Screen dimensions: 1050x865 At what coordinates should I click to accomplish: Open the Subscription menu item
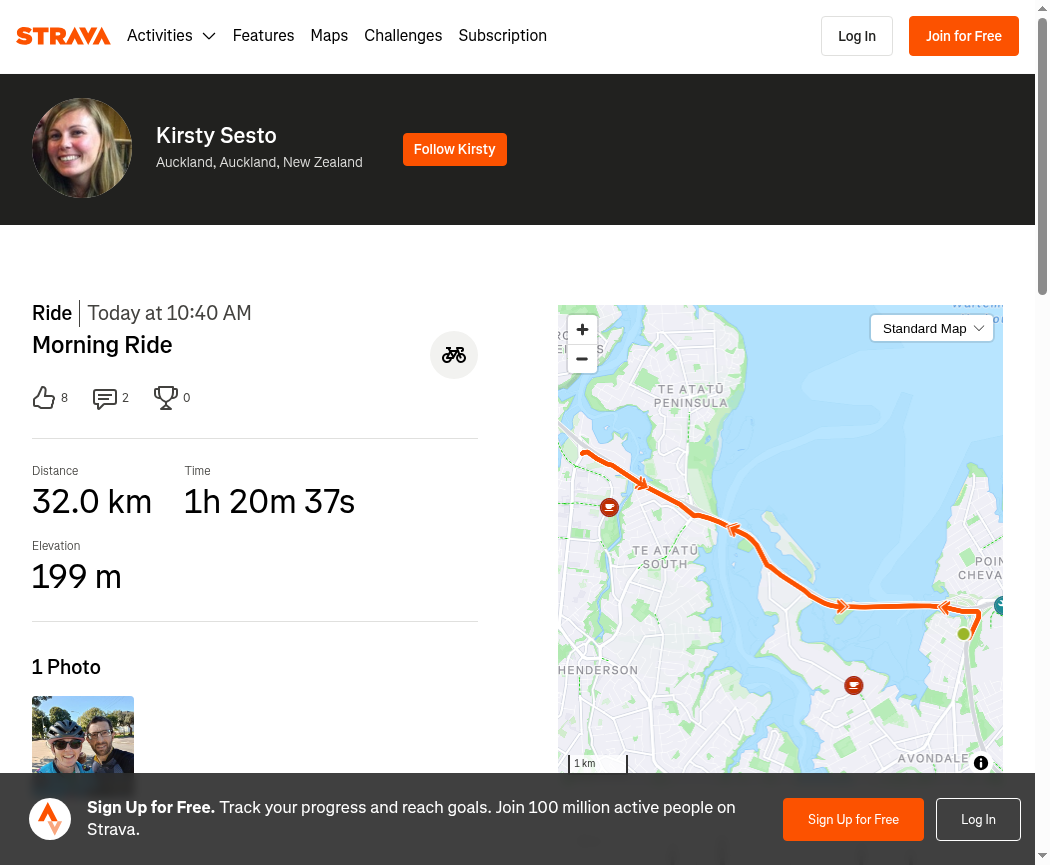[x=502, y=35]
